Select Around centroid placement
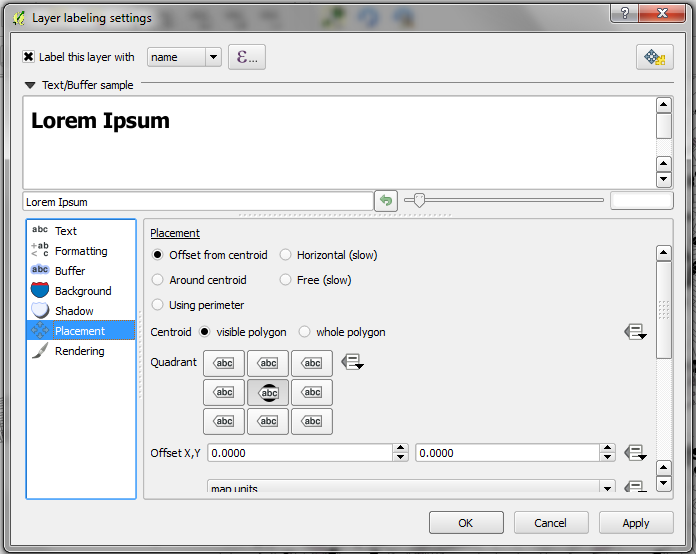This screenshot has height=554, width=696. 157,280
